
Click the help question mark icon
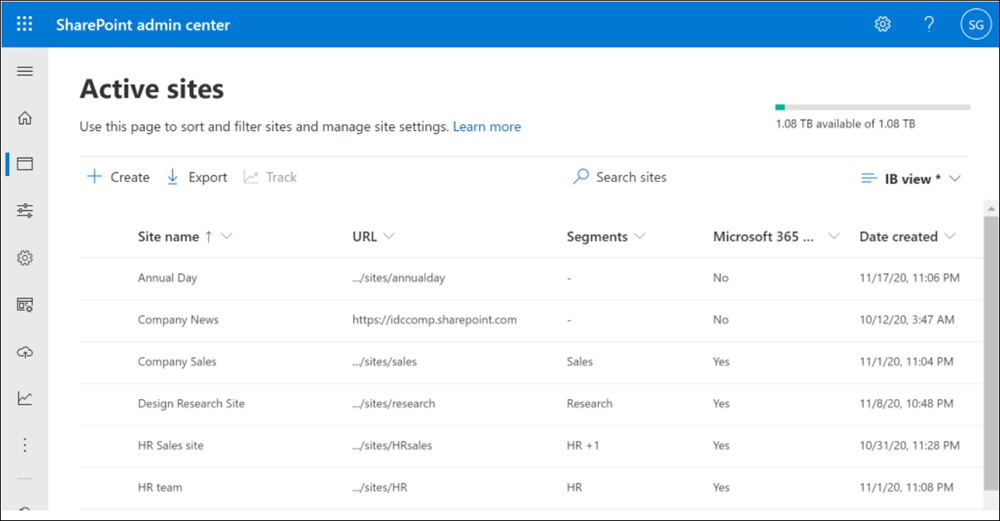pos(929,24)
